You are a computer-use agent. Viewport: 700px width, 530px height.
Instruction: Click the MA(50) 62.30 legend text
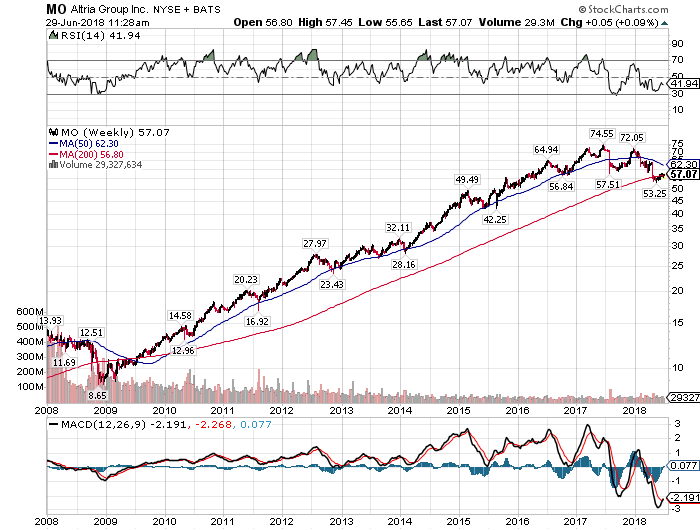coord(89,144)
